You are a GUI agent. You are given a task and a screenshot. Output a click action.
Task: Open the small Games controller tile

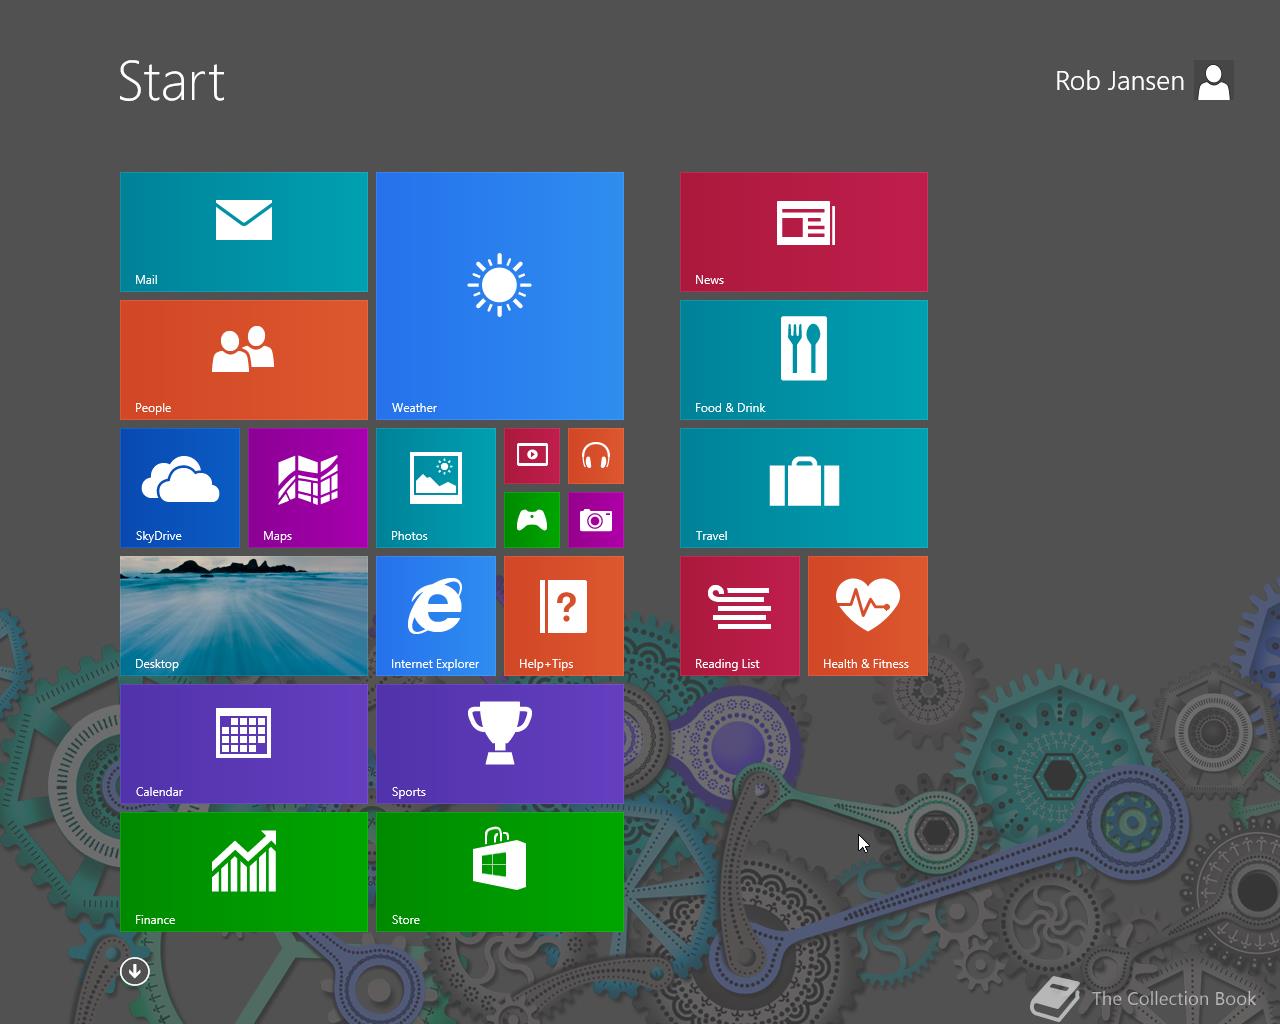pyautogui.click(x=532, y=520)
